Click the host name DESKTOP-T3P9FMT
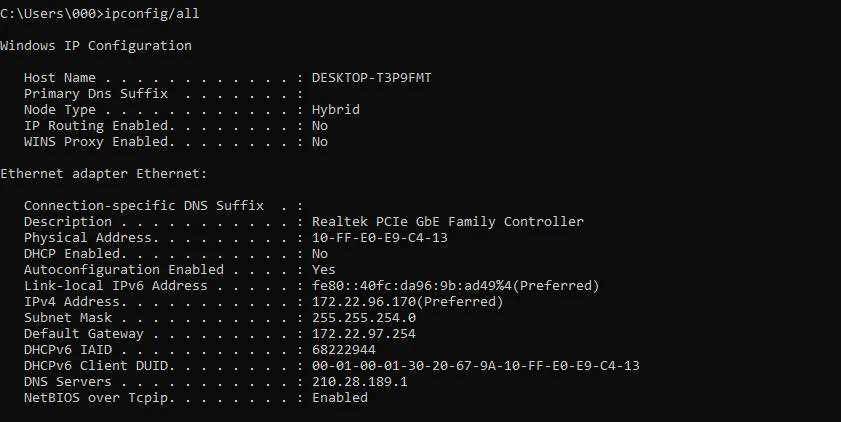The image size is (841, 422). (x=375, y=78)
